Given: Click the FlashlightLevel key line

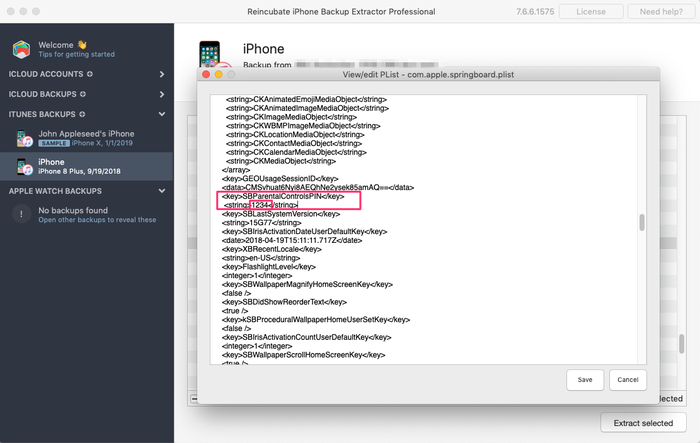Looking at the screenshot, I should pos(269,267).
